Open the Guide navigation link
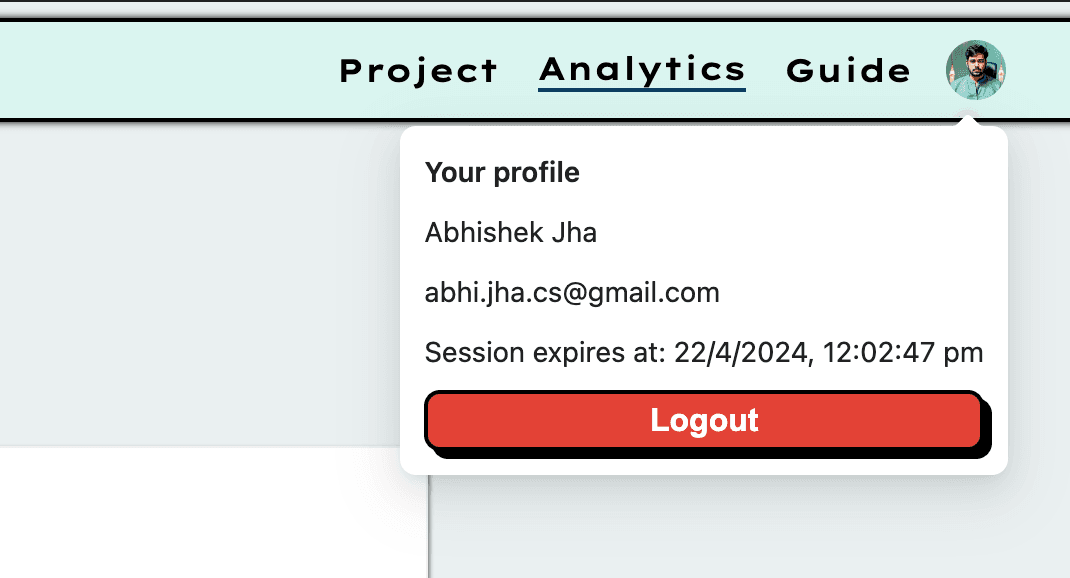 [x=848, y=71]
